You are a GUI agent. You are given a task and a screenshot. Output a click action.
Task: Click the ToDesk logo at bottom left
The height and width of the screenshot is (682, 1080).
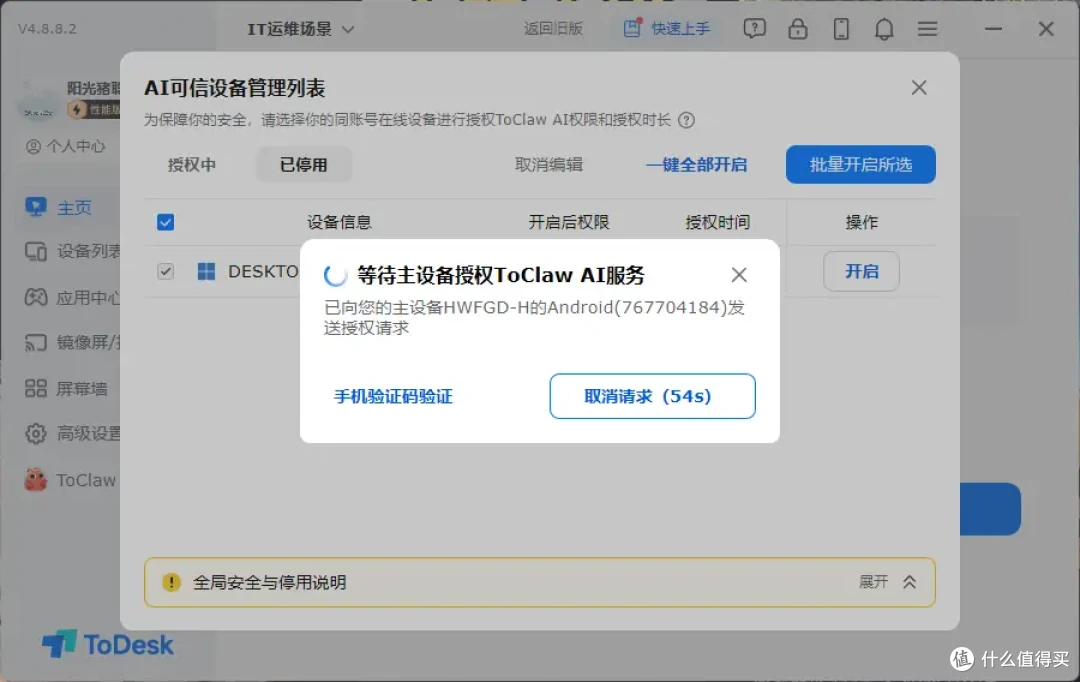108,644
